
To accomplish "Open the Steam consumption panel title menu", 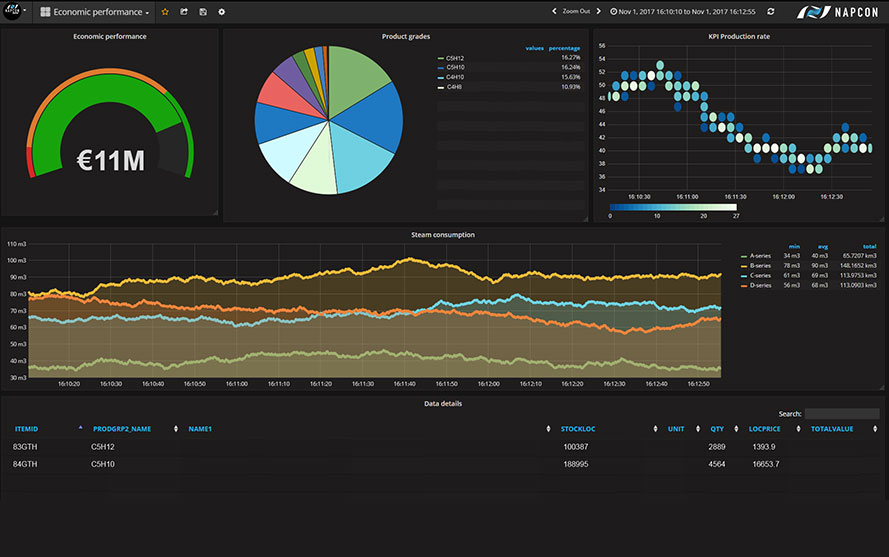I will click(x=443, y=235).
